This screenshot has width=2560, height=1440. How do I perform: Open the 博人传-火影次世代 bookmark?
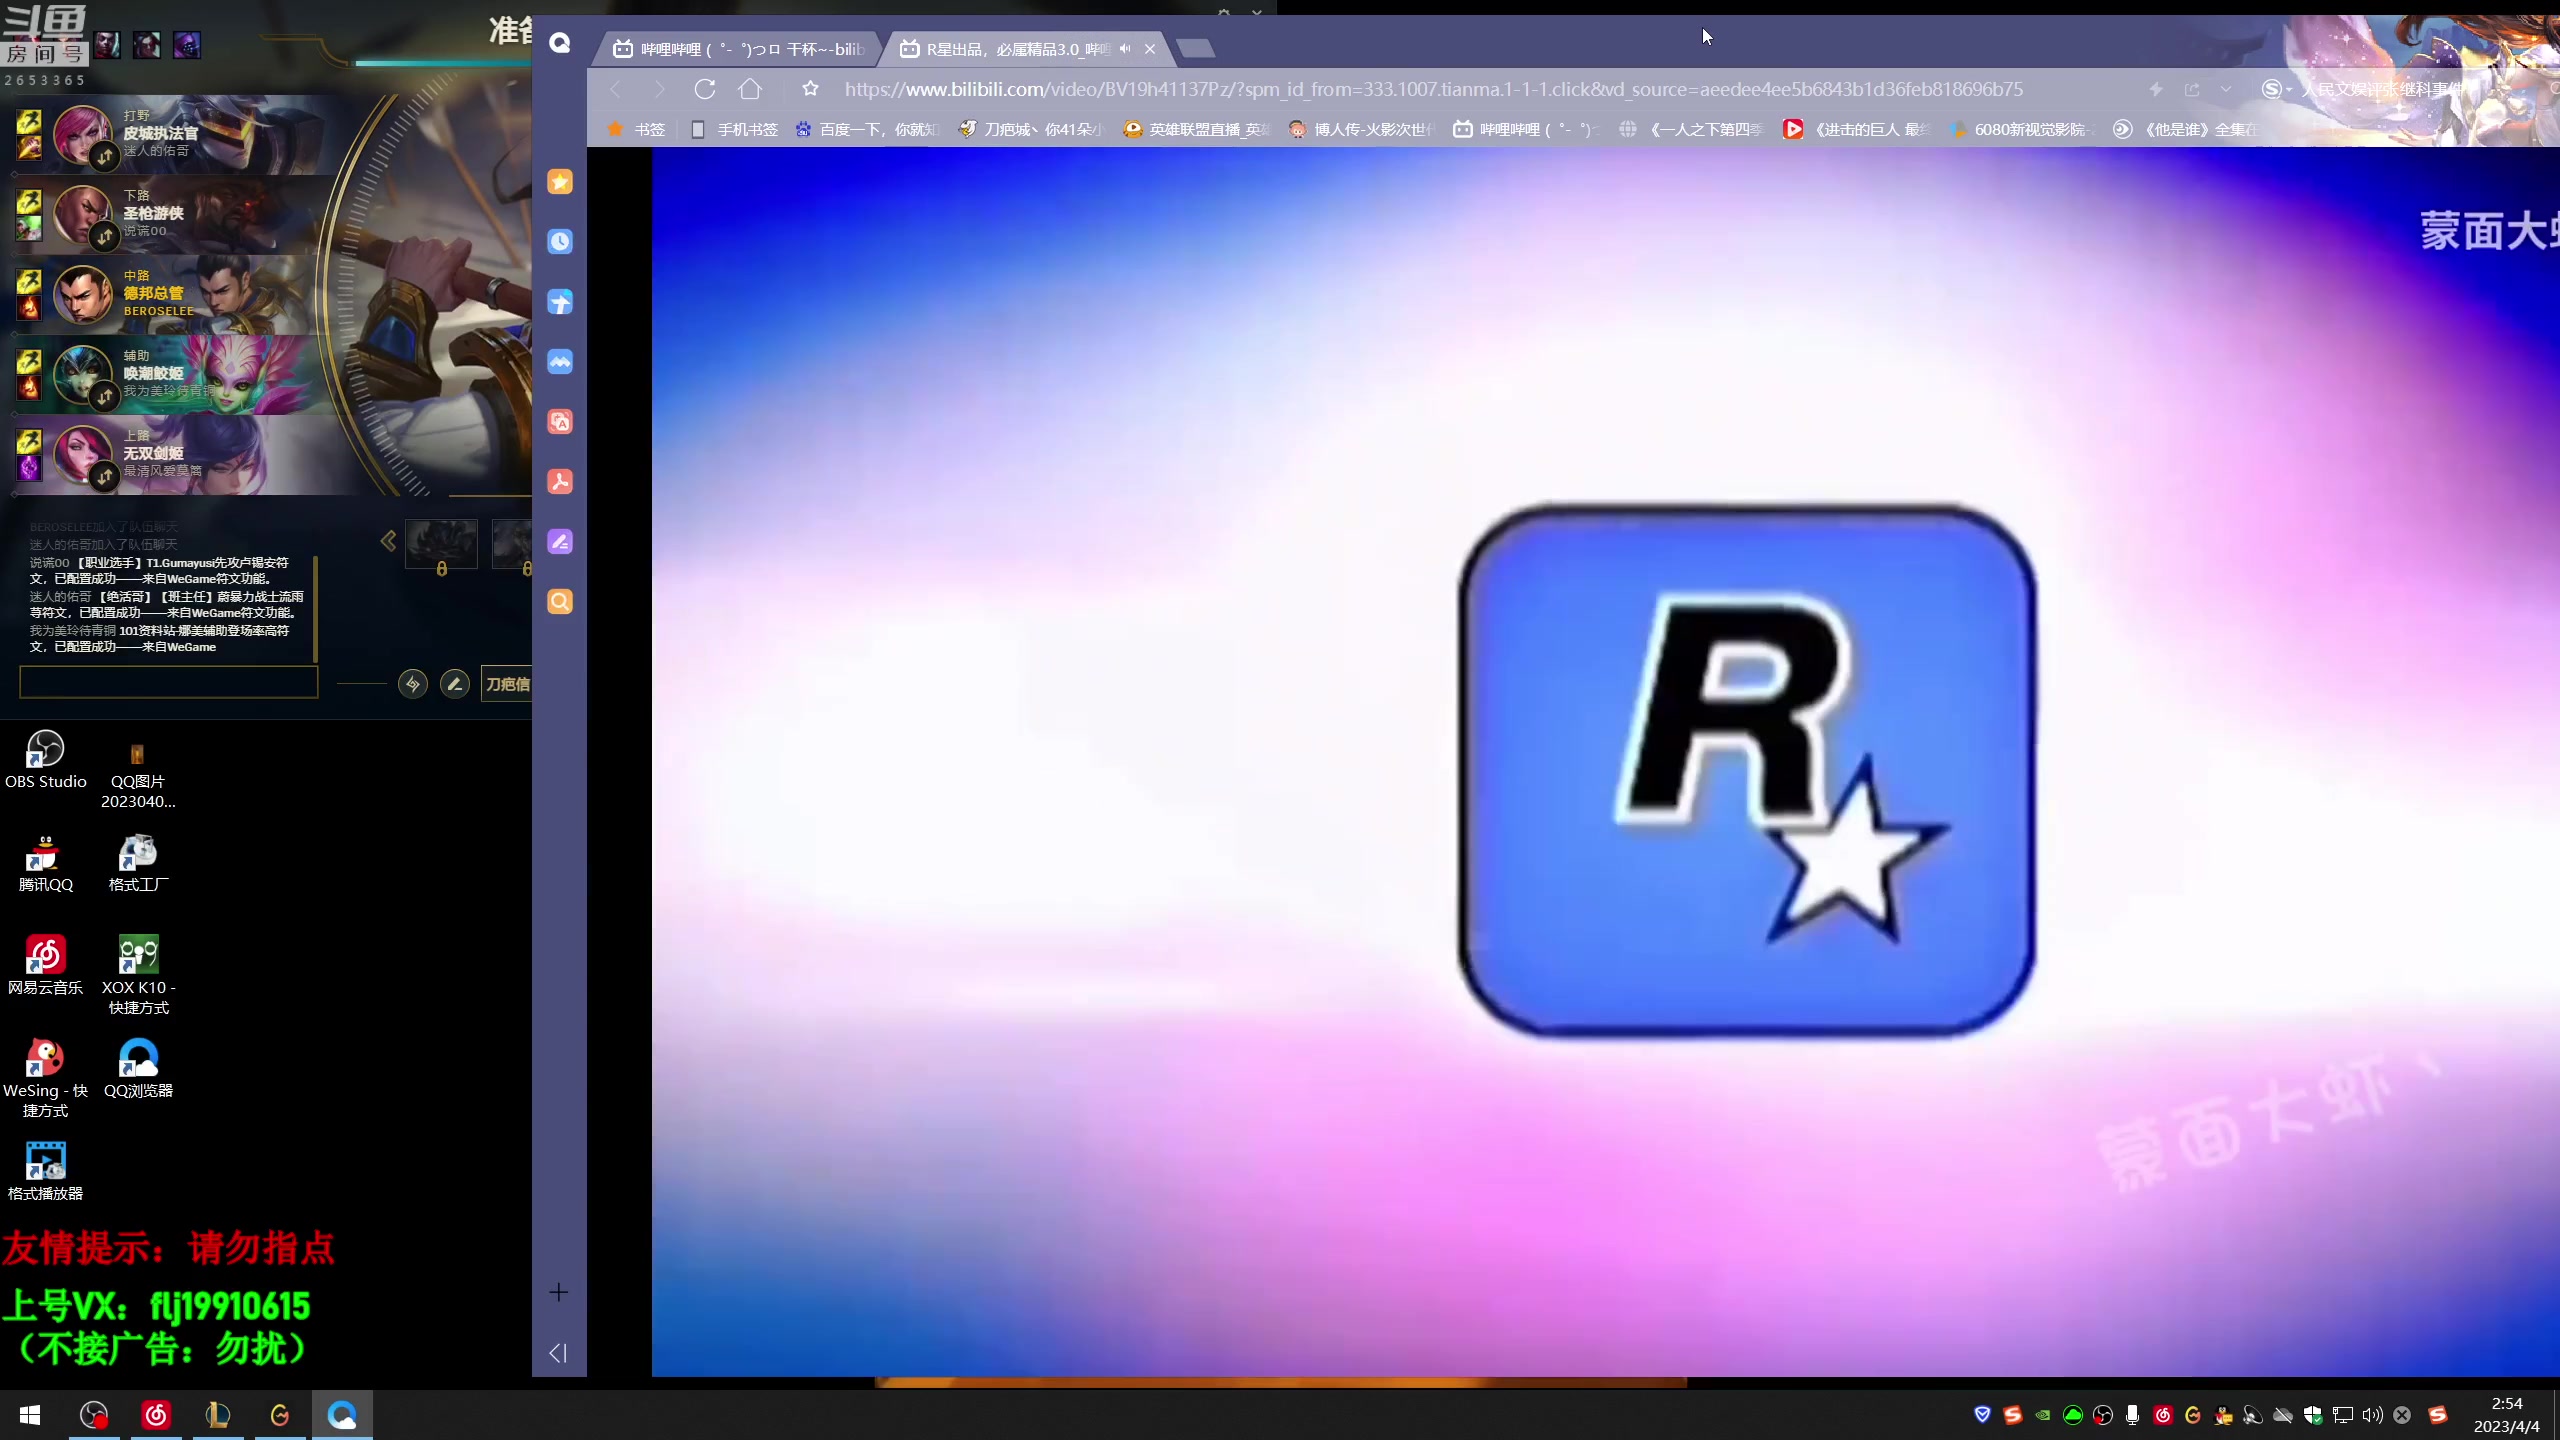[x=1362, y=129]
